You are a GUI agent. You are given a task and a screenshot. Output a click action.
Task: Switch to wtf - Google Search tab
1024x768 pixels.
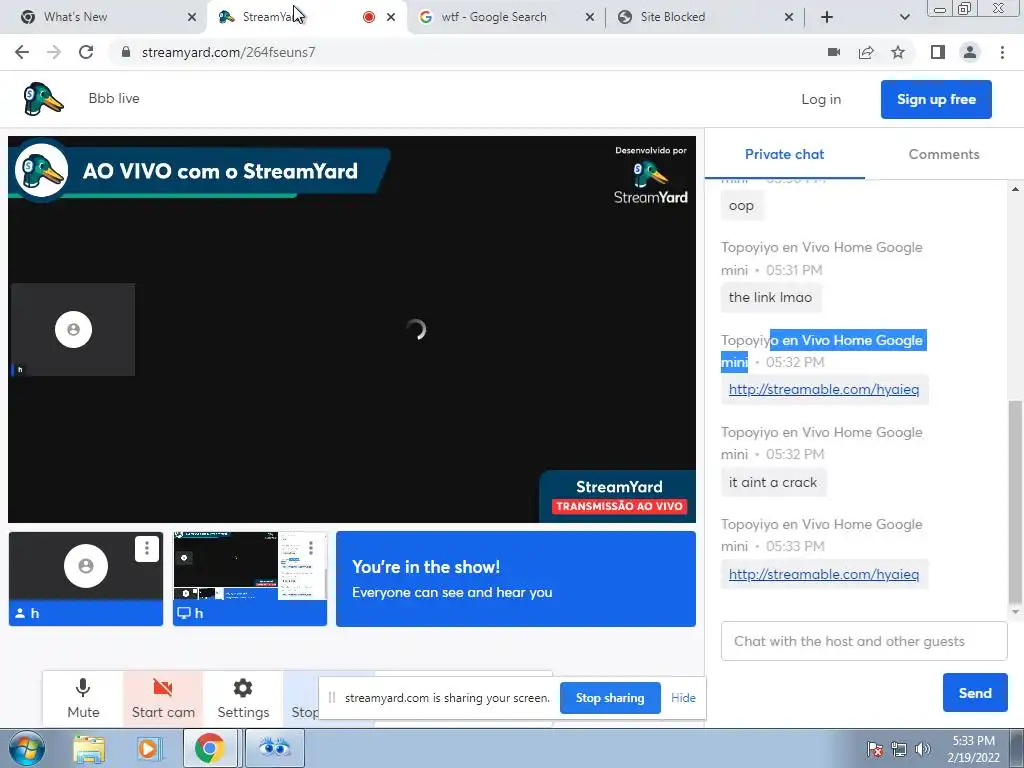click(506, 17)
